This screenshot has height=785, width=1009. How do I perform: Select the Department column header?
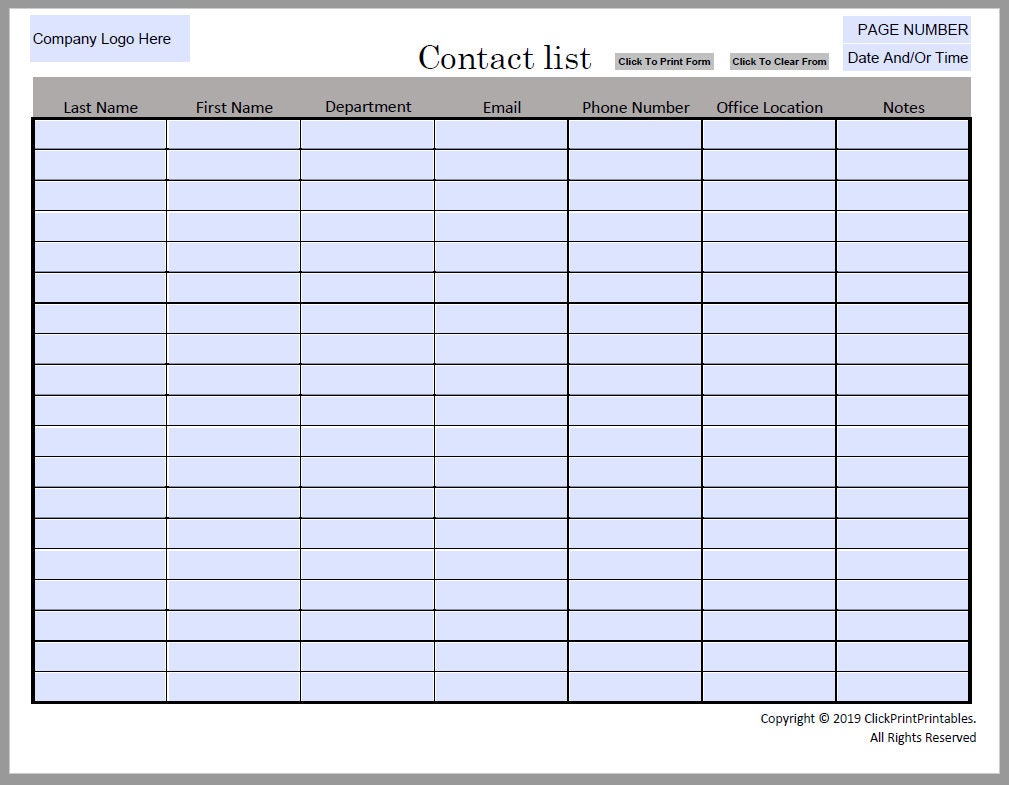point(368,105)
